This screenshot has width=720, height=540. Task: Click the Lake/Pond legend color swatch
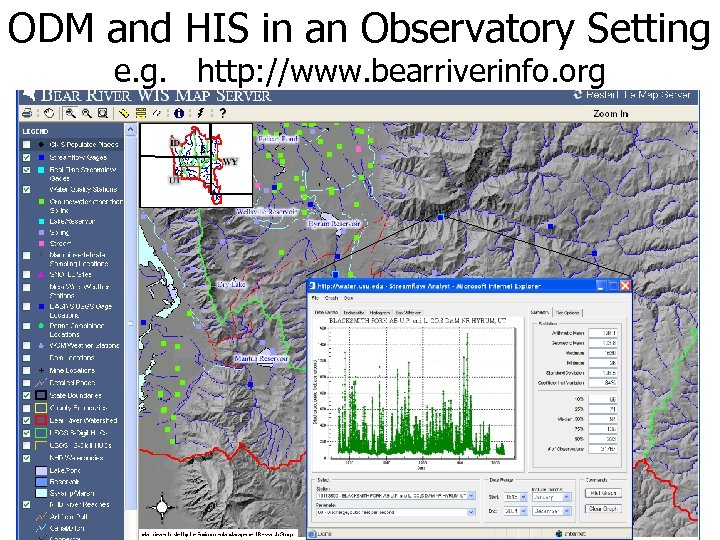pos(41,471)
